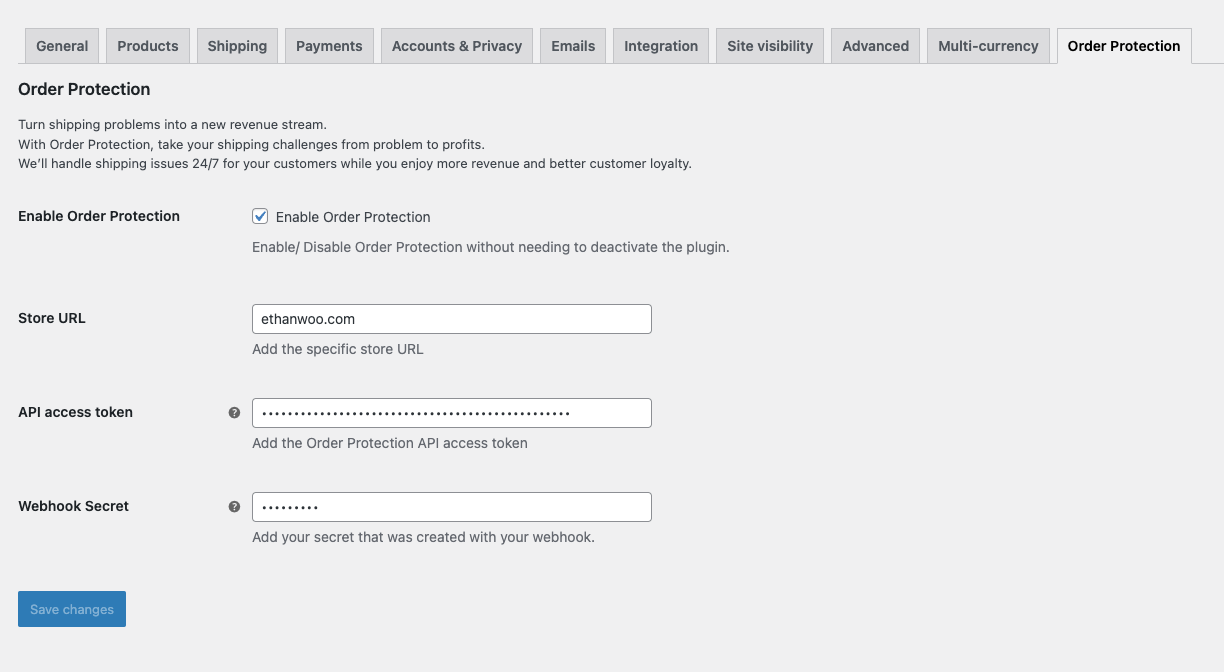The height and width of the screenshot is (672, 1224).
Task: Switch to the Integration tab
Action: click(x=660, y=45)
